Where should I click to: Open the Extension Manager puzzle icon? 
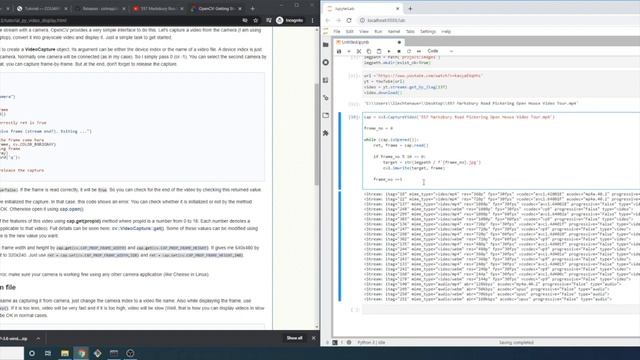pyautogui.click(x=326, y=133)
